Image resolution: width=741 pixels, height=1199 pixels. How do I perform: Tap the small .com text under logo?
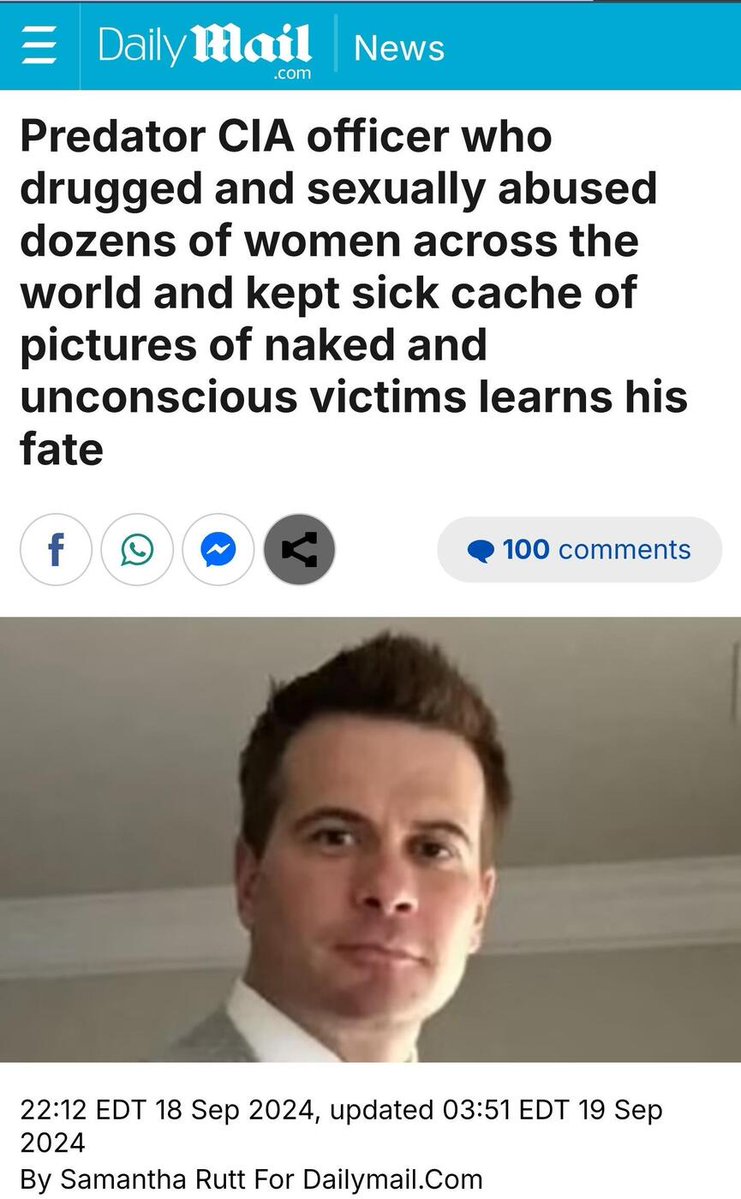tap(292, 73)
